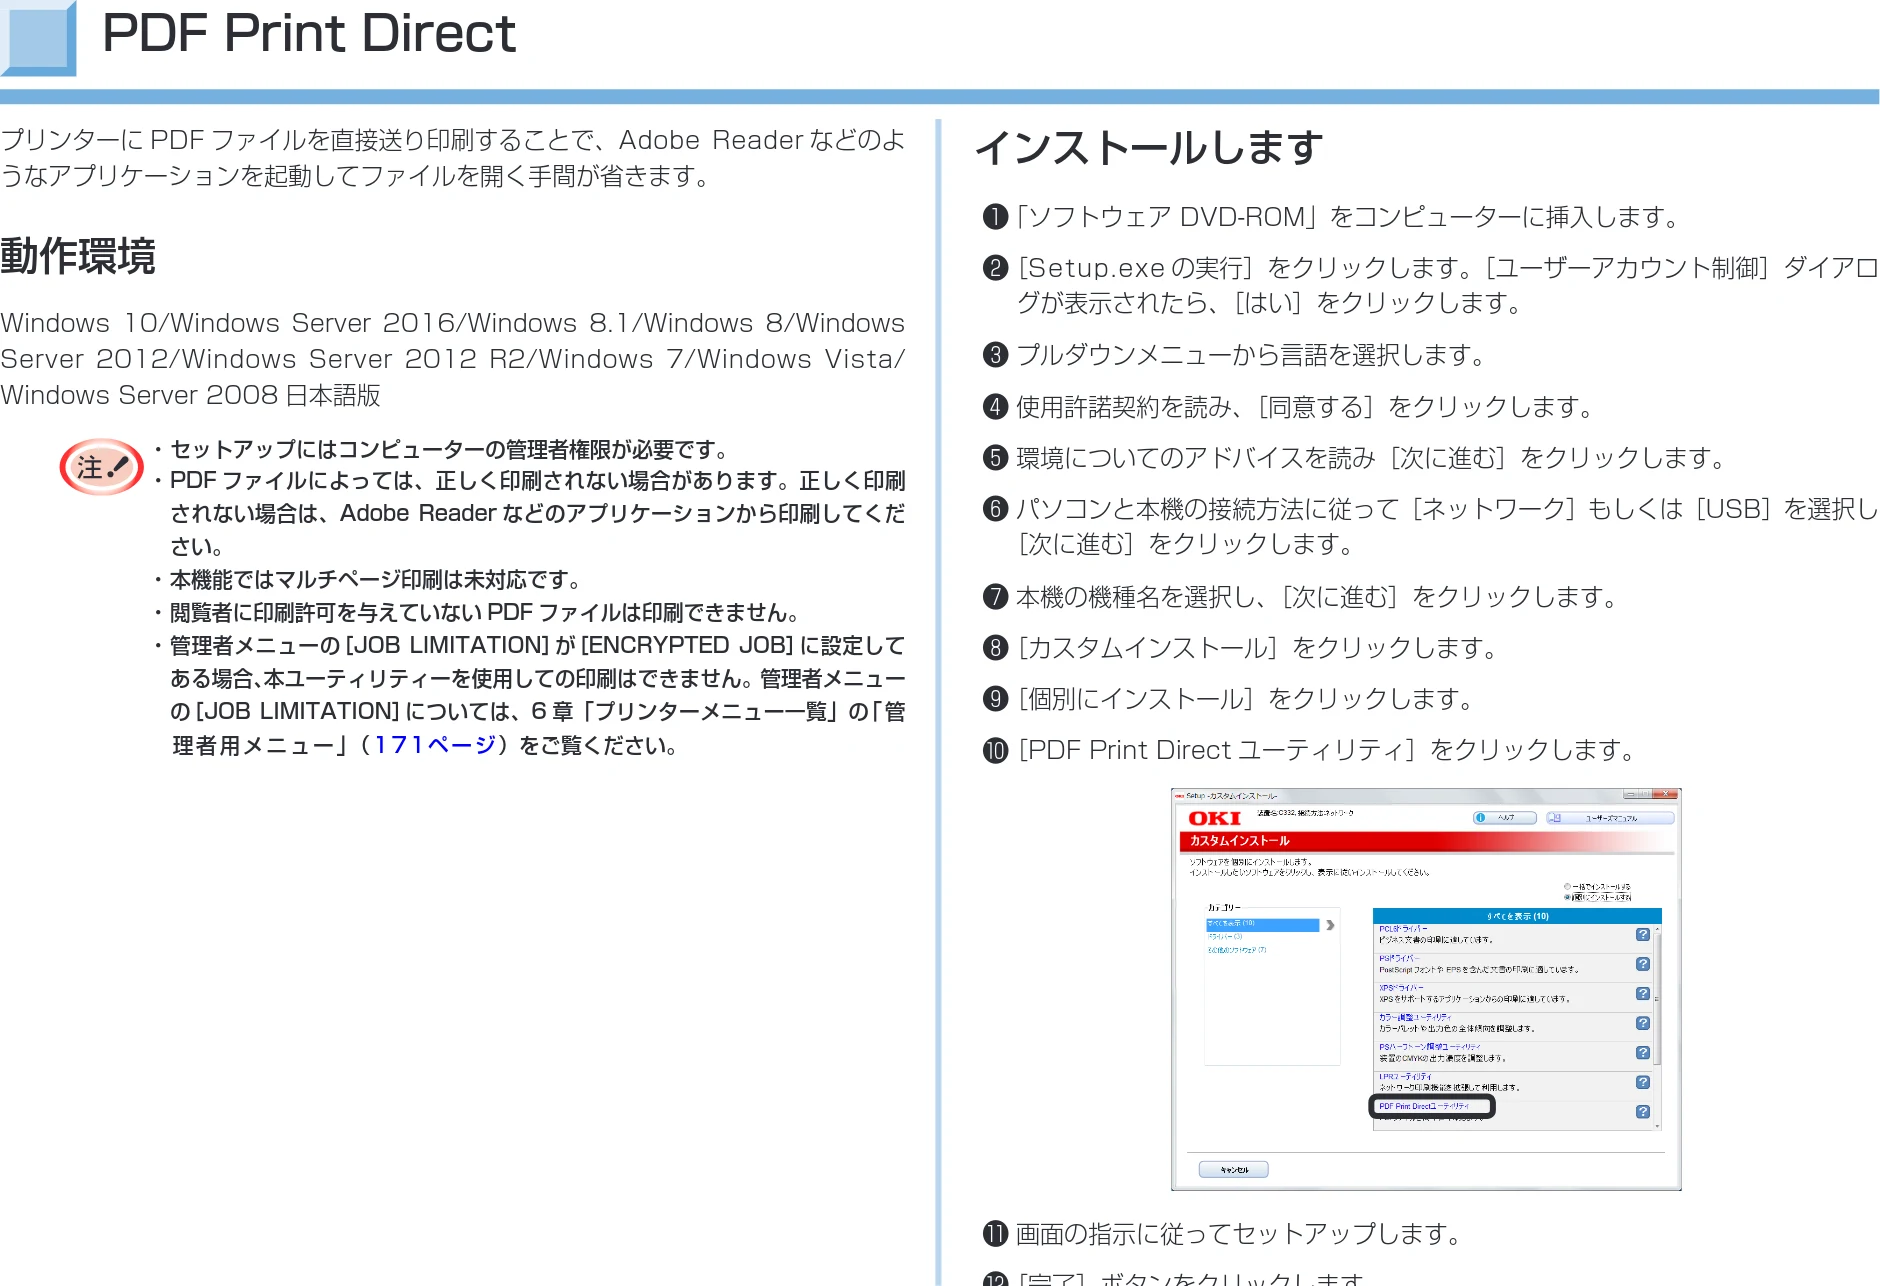
Task: Click the PDF Print Directユーティリティ link
Action: point(1424,1106)
